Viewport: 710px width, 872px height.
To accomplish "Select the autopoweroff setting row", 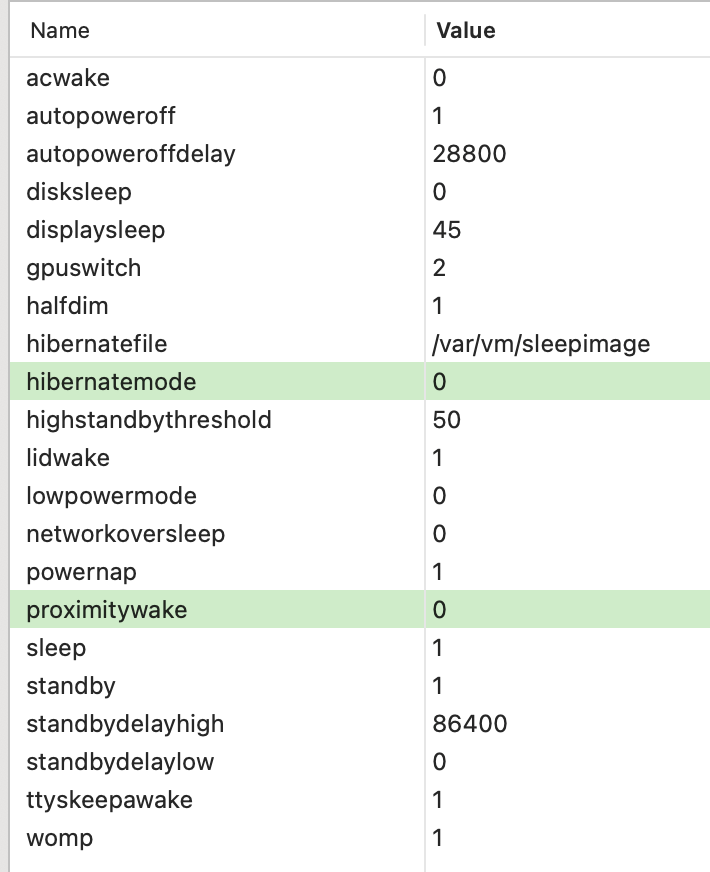I will (100, 116).
